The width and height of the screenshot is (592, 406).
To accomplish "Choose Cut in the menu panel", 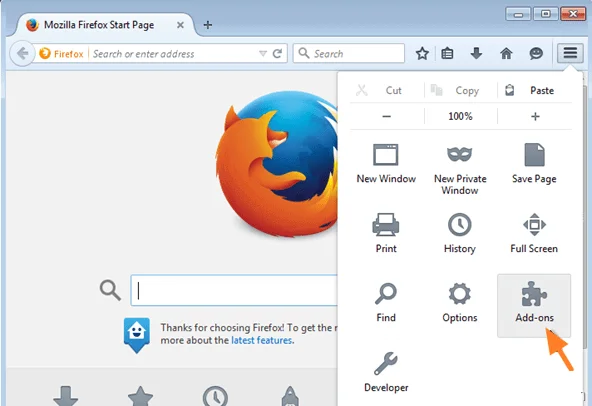I will click(386, 90).
